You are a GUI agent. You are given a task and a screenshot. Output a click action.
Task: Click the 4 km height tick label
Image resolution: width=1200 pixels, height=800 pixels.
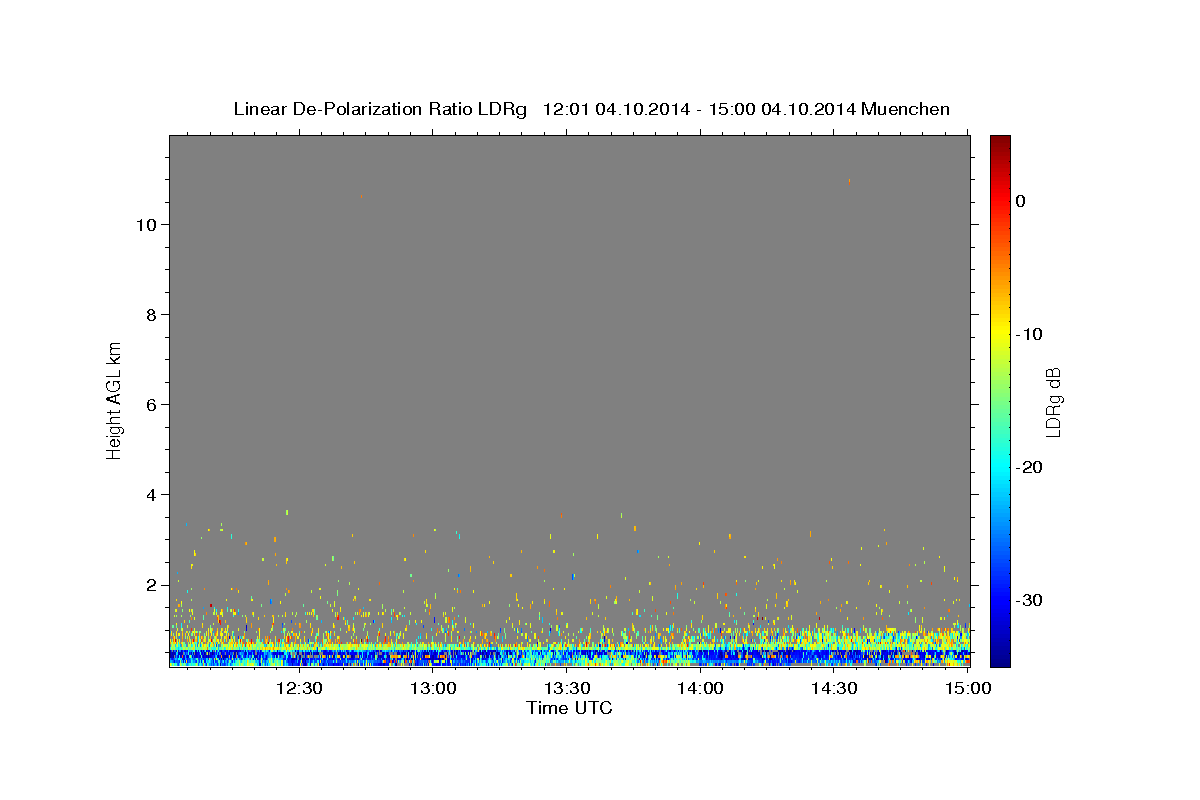tap(151, 495)
